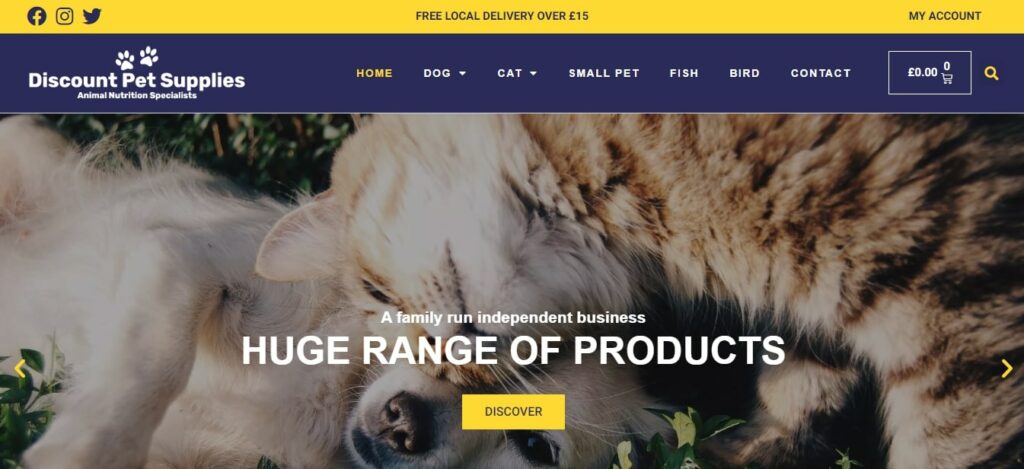Screen dimensions: 1024x469
Task: Open the Small Pet menu item
Action: click(604, 73)
